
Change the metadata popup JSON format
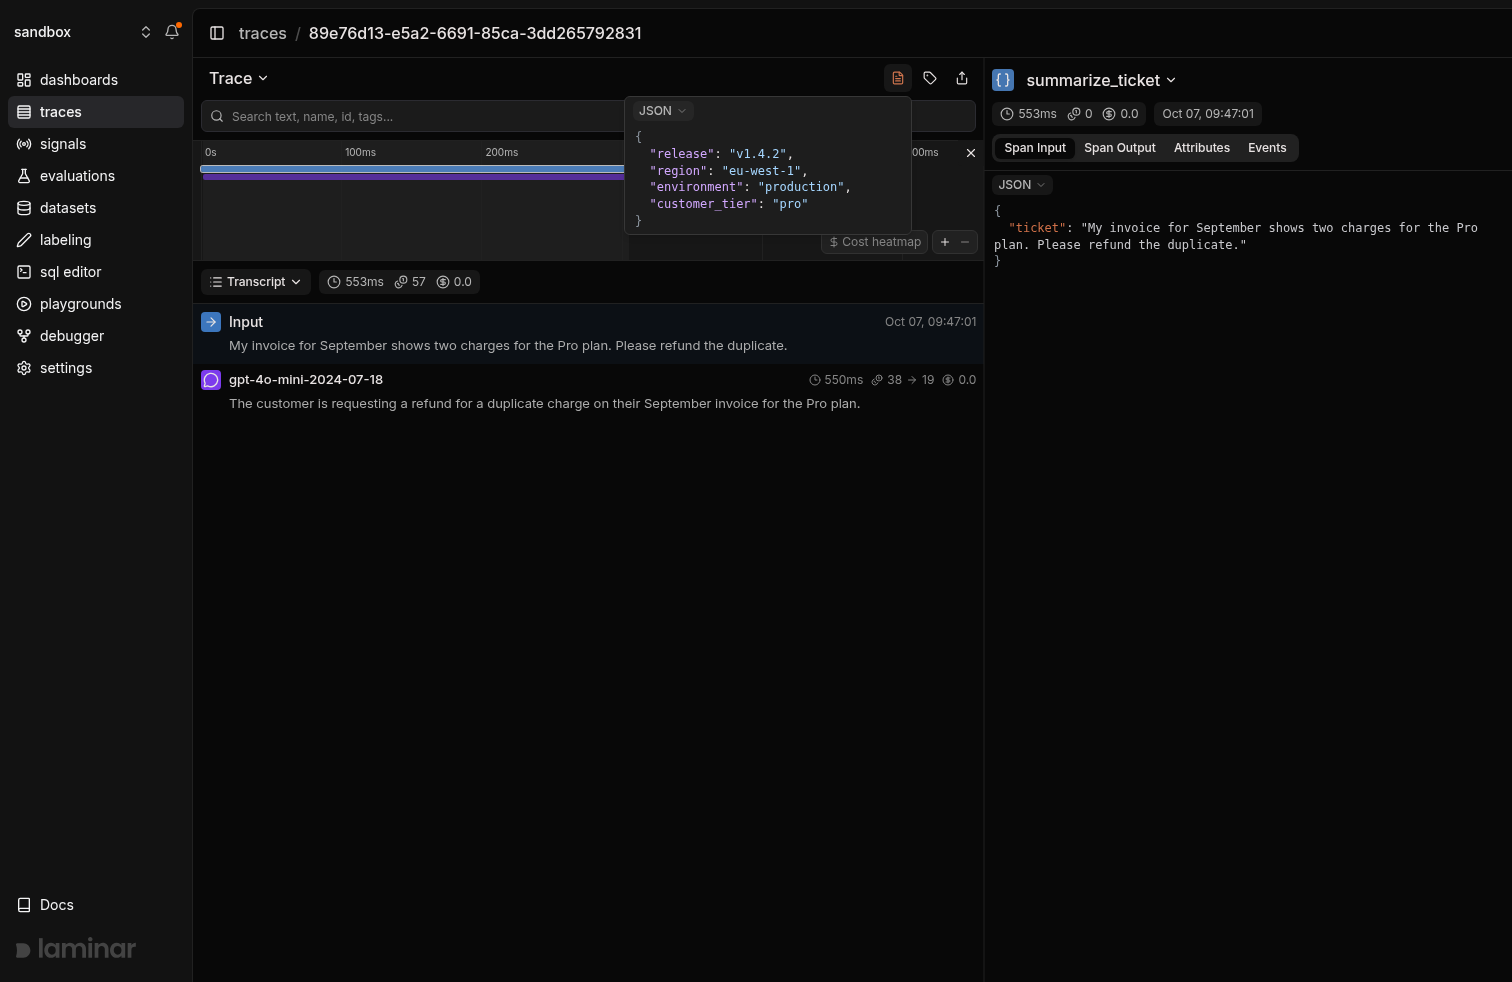pos(663,111)
